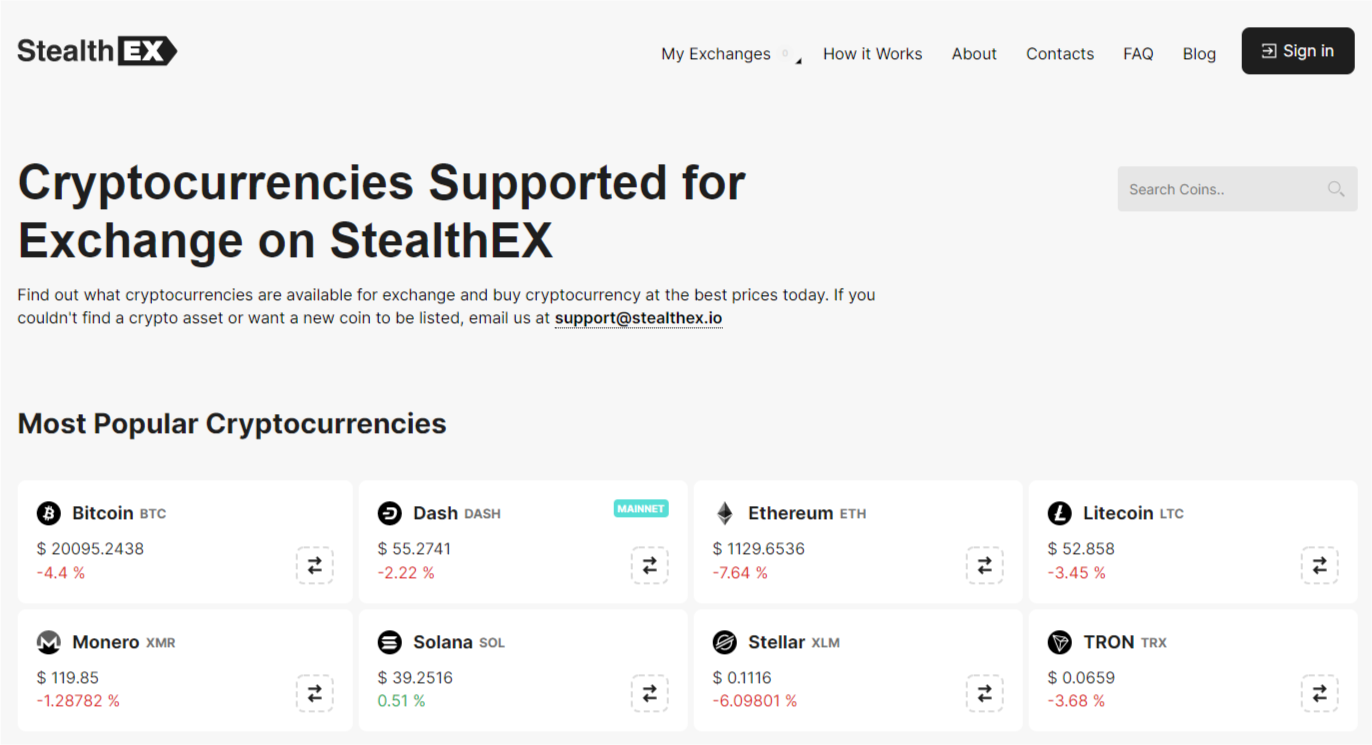Focus the Search Coins input field
This screenshot has height=745, width=1372.
(x=1220, y=189)
